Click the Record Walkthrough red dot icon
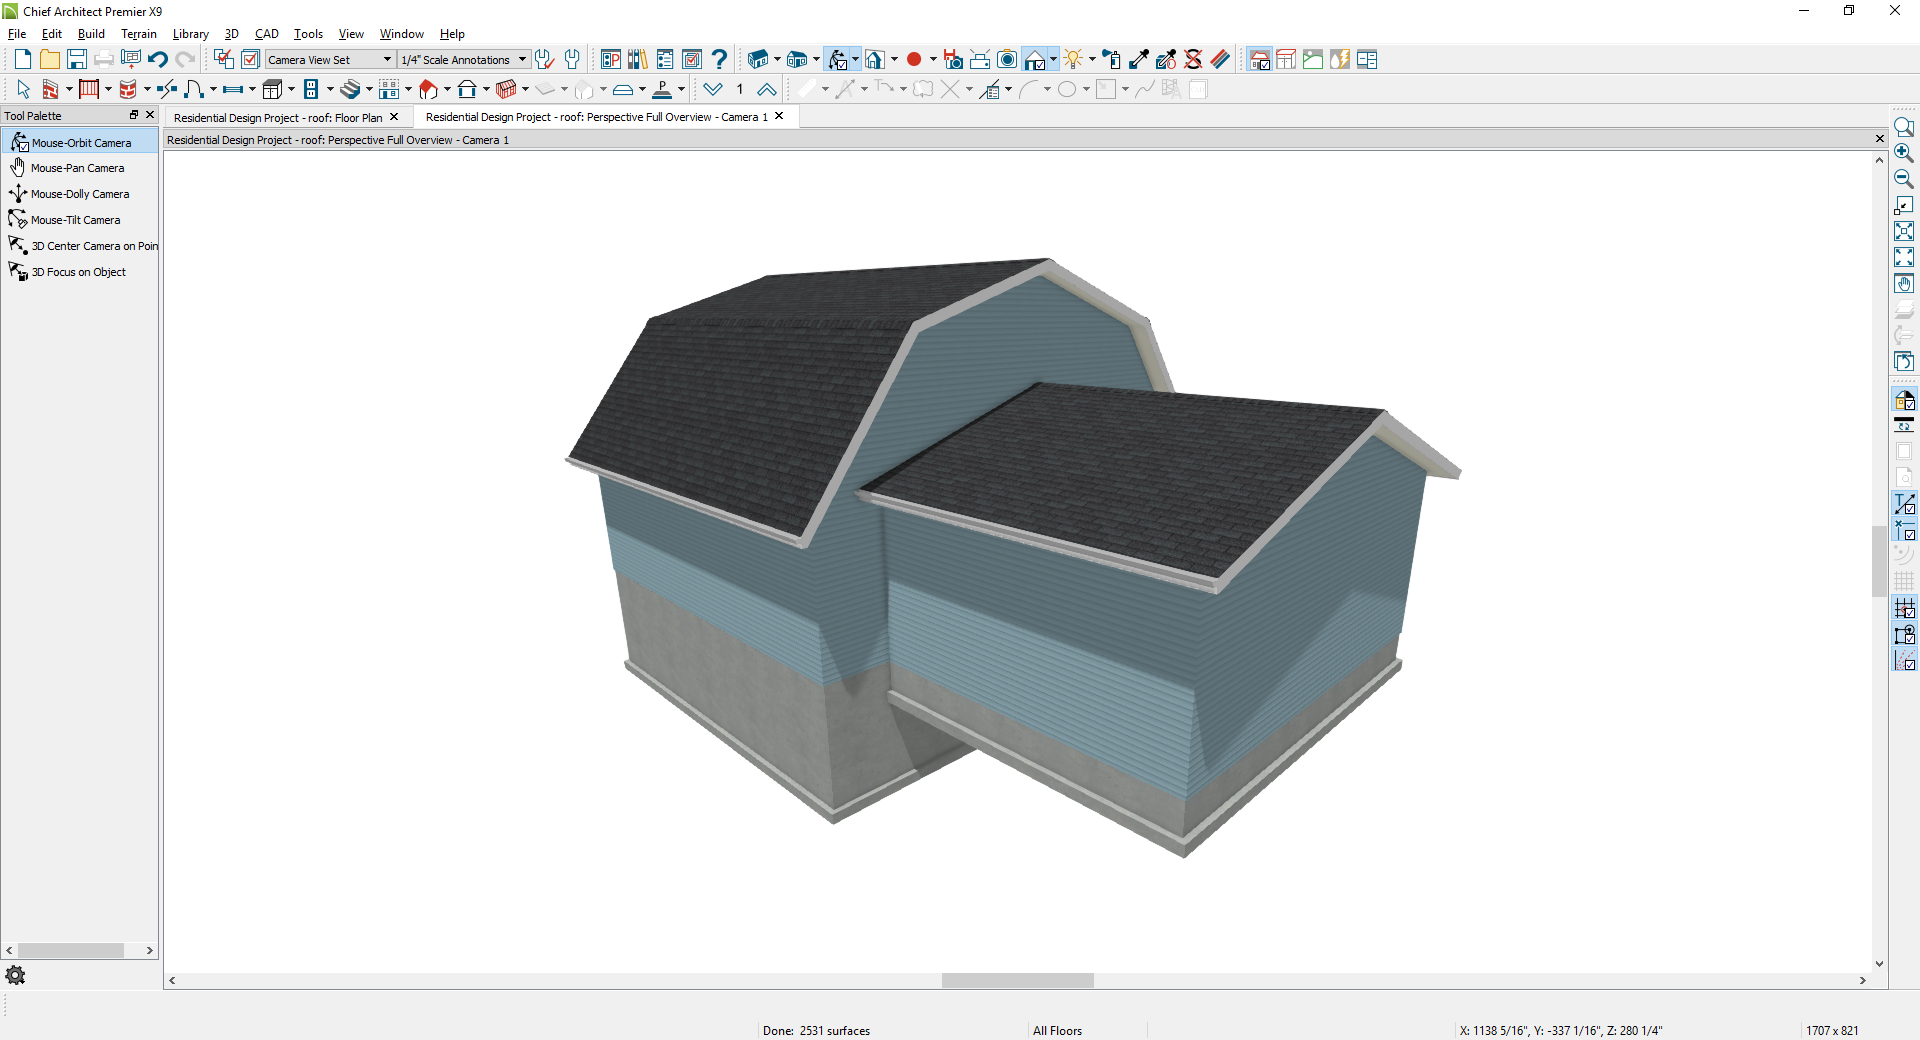 coord(915,58)
